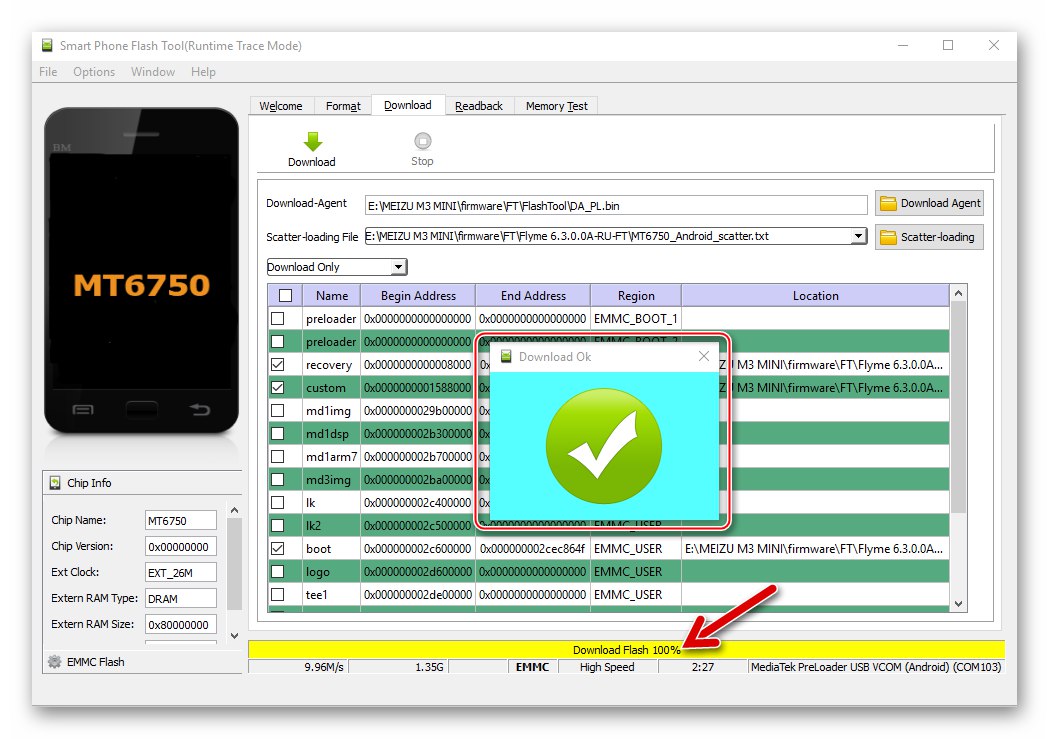Open the Download Only dropdown

(x=400, y=266)
